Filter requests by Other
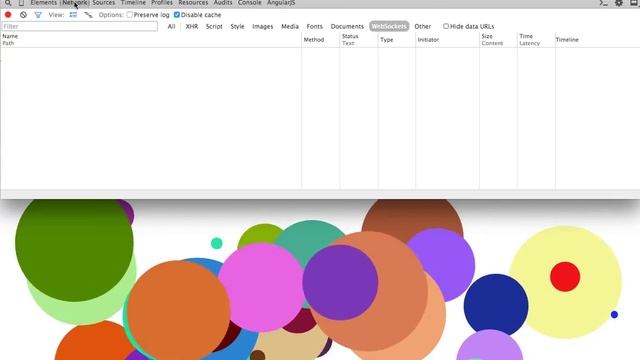The height and width of the screenshot is (360, 640). 422,26
